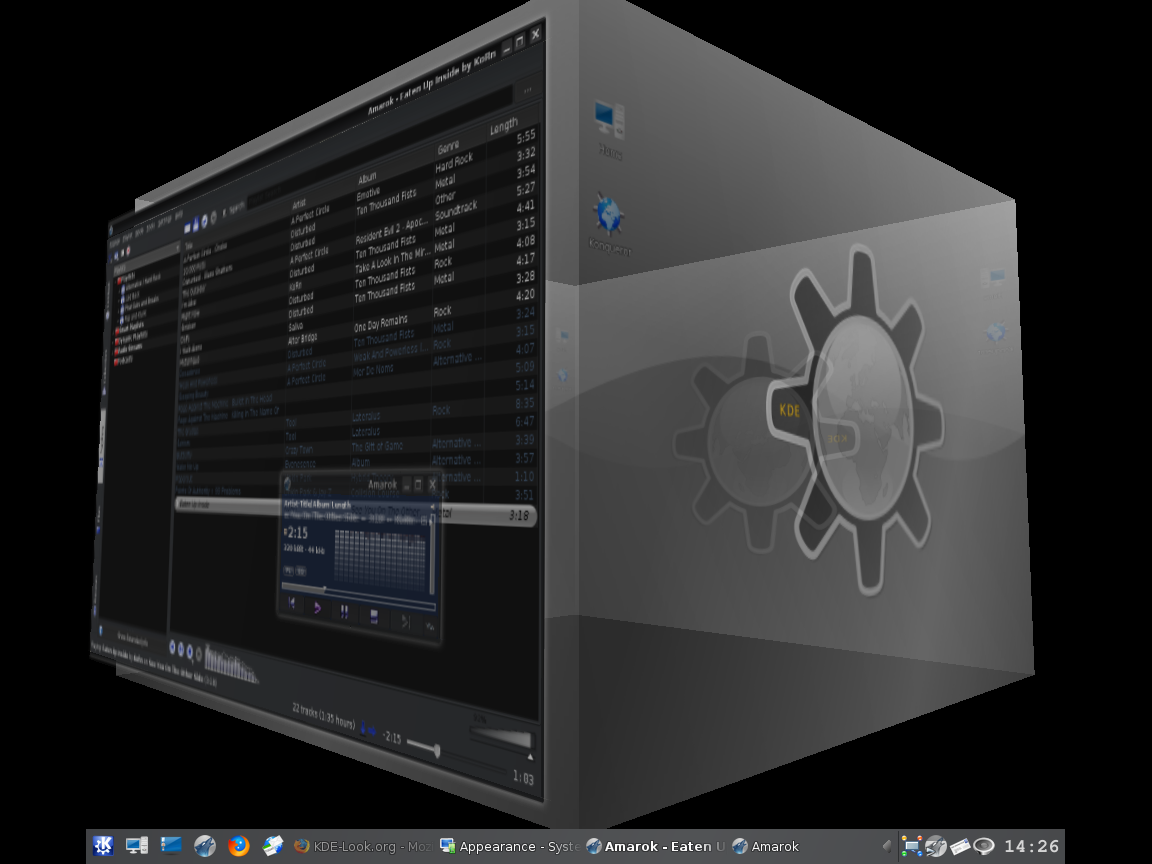Select the Soundtrack genre cell
1152x864 pixels.
coord(456,210)
